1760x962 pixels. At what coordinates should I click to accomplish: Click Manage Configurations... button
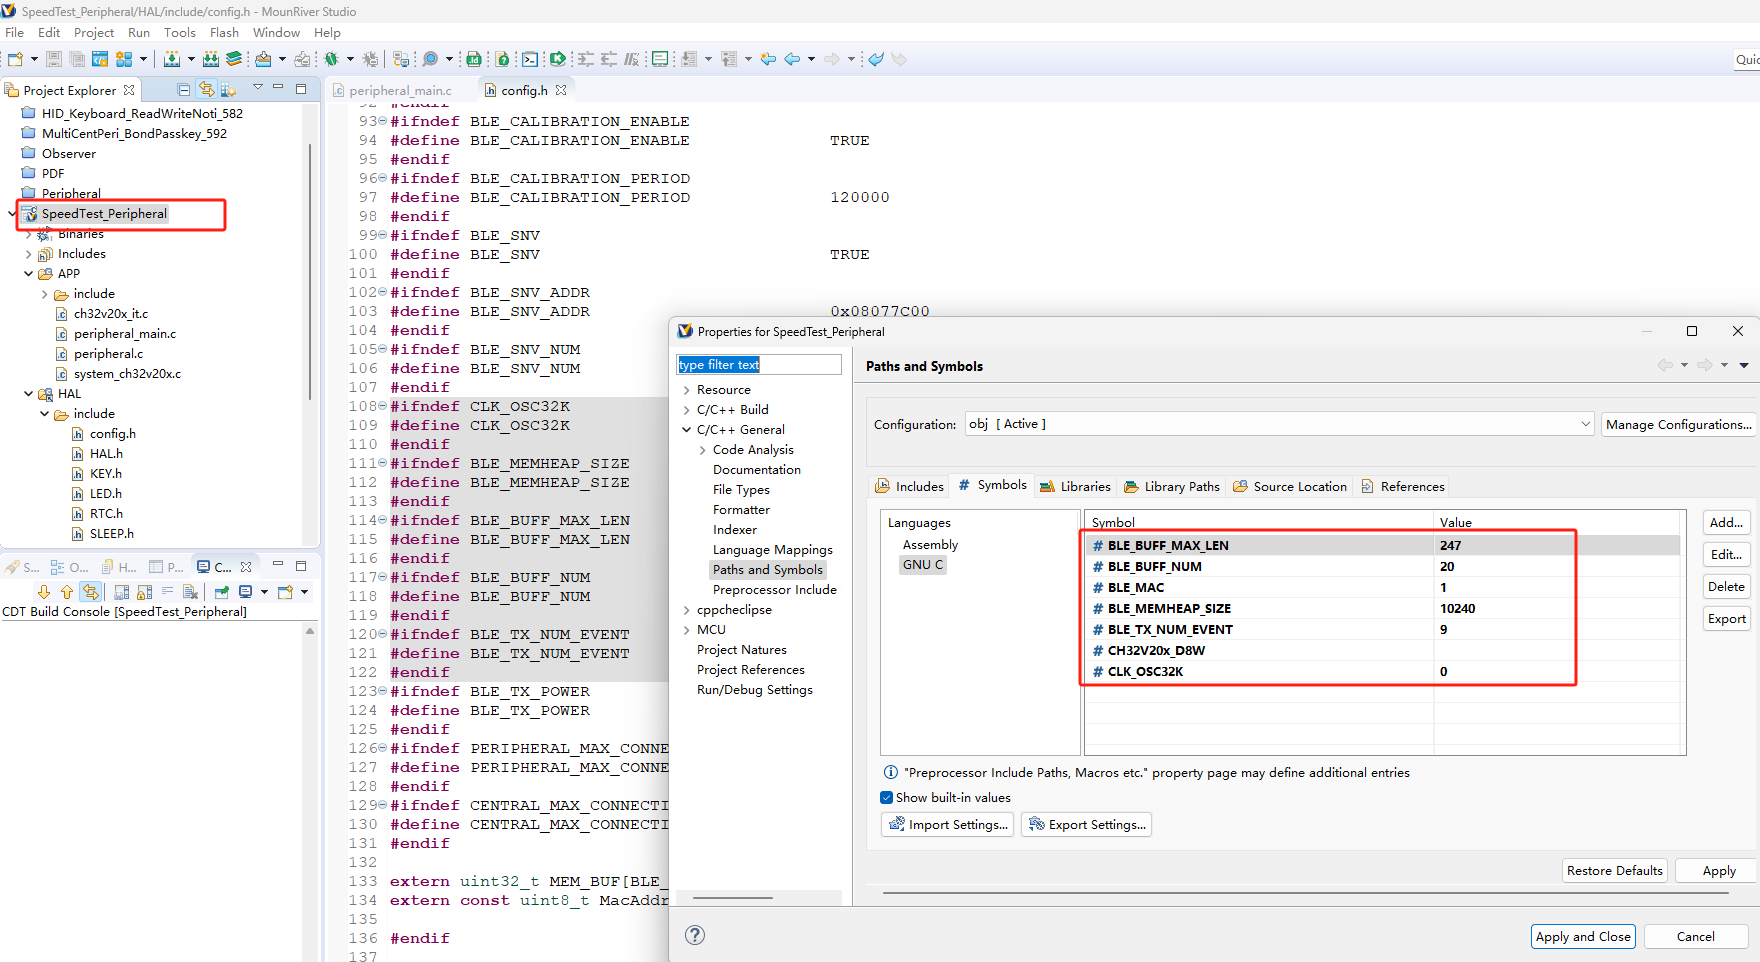(x=1678, y=424)
